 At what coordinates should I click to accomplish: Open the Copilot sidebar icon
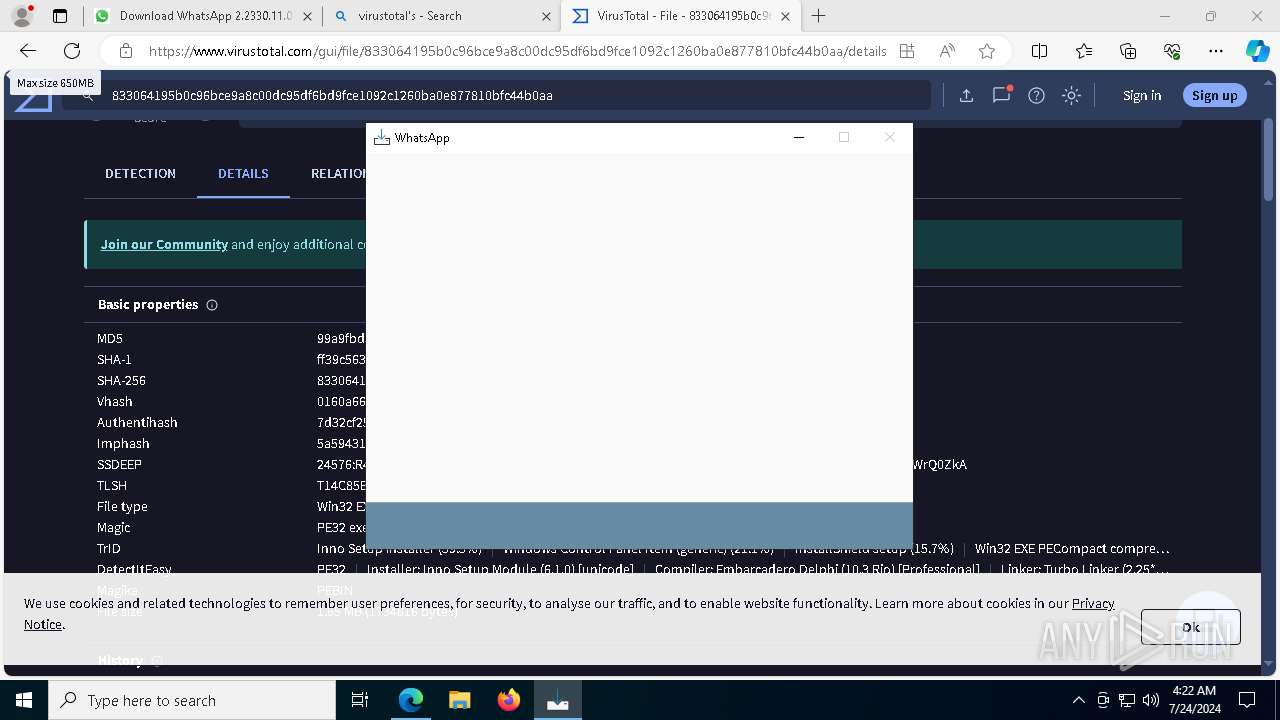coord(1257,51)
